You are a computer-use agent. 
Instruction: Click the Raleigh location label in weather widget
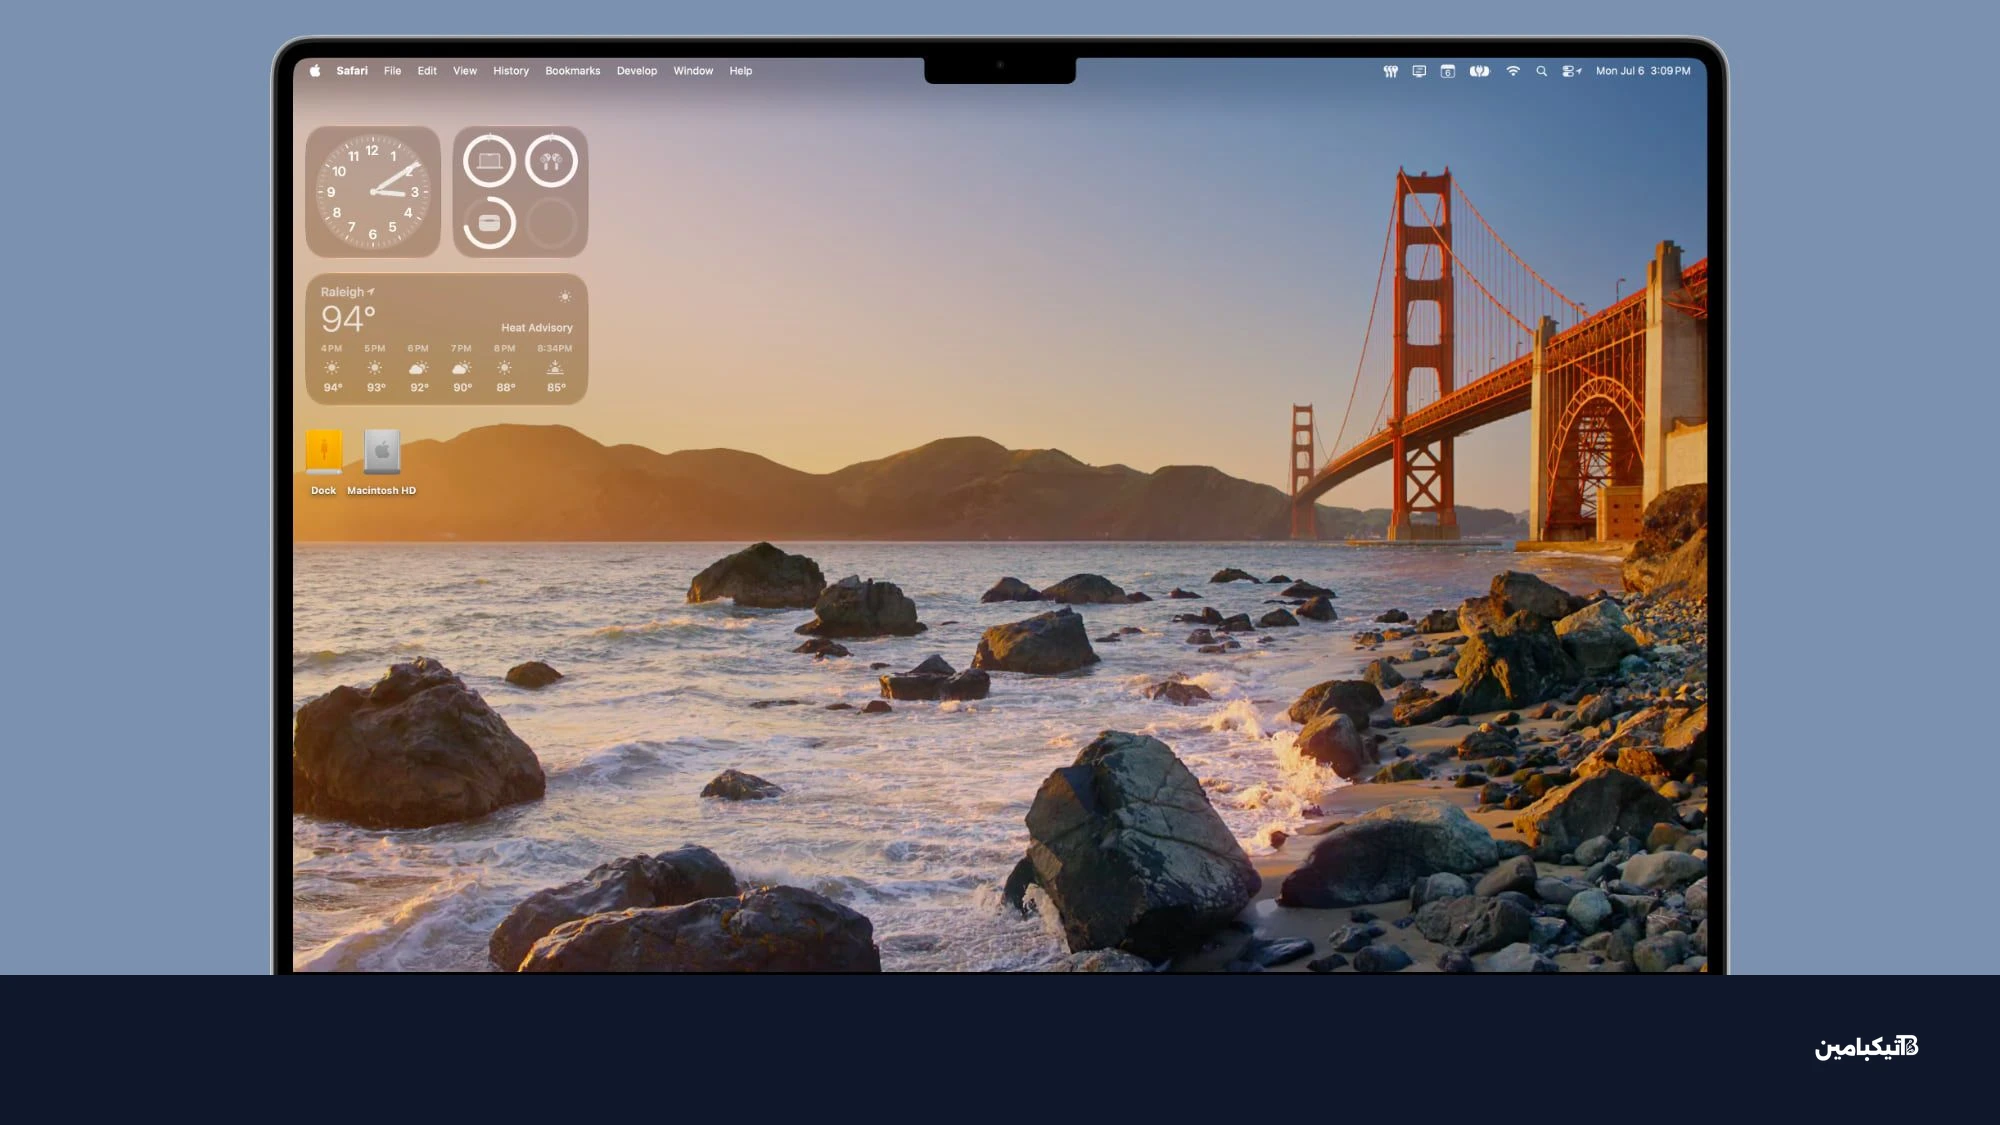347,292
